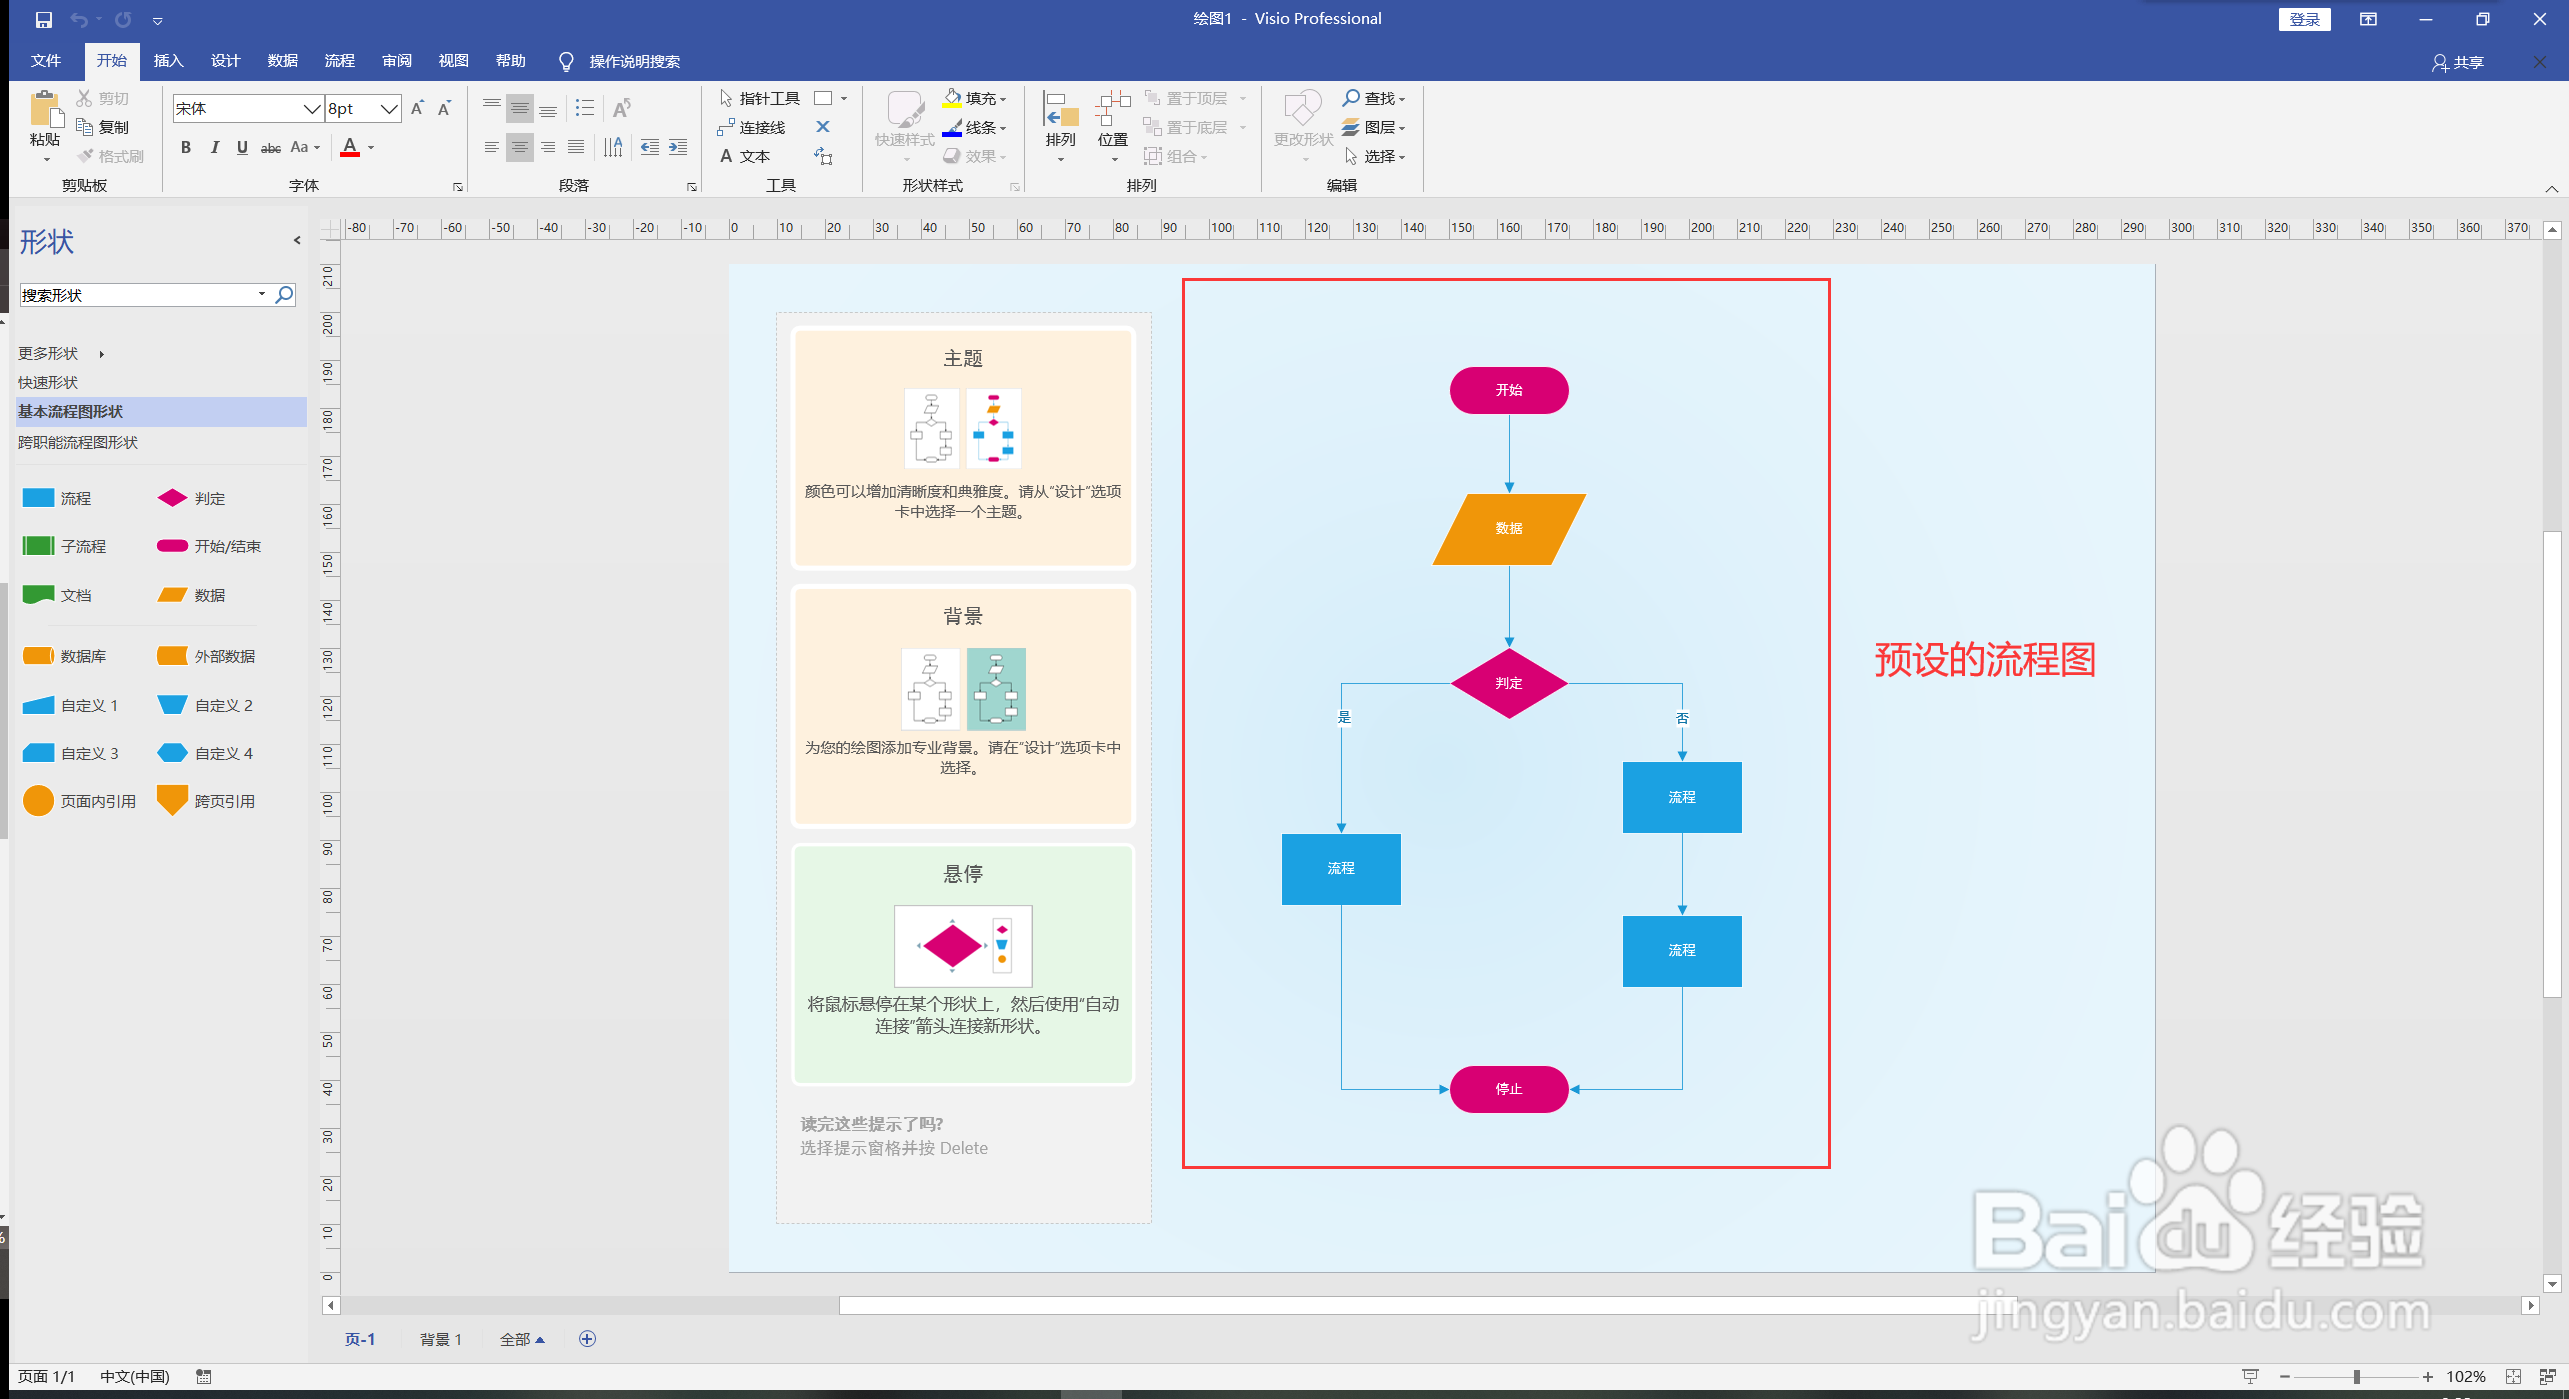2569x1399 pixels.
Task: Open the font name dropdown (宋体)
Action: [x=312, y=108]
